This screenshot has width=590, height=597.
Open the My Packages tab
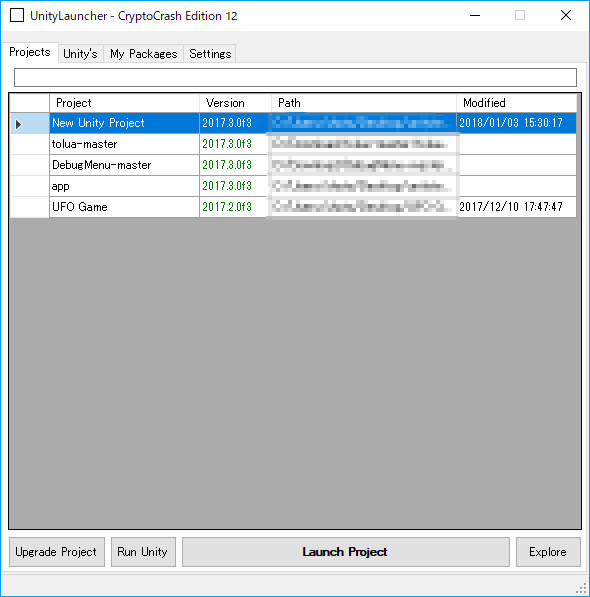(x=144, y=54)
